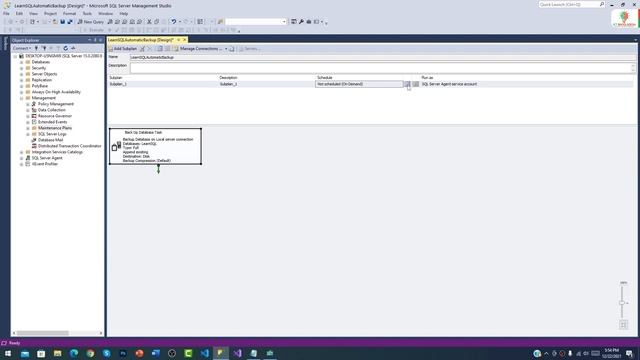
Task: Open the Window menu
Action: tap(105, 13)
